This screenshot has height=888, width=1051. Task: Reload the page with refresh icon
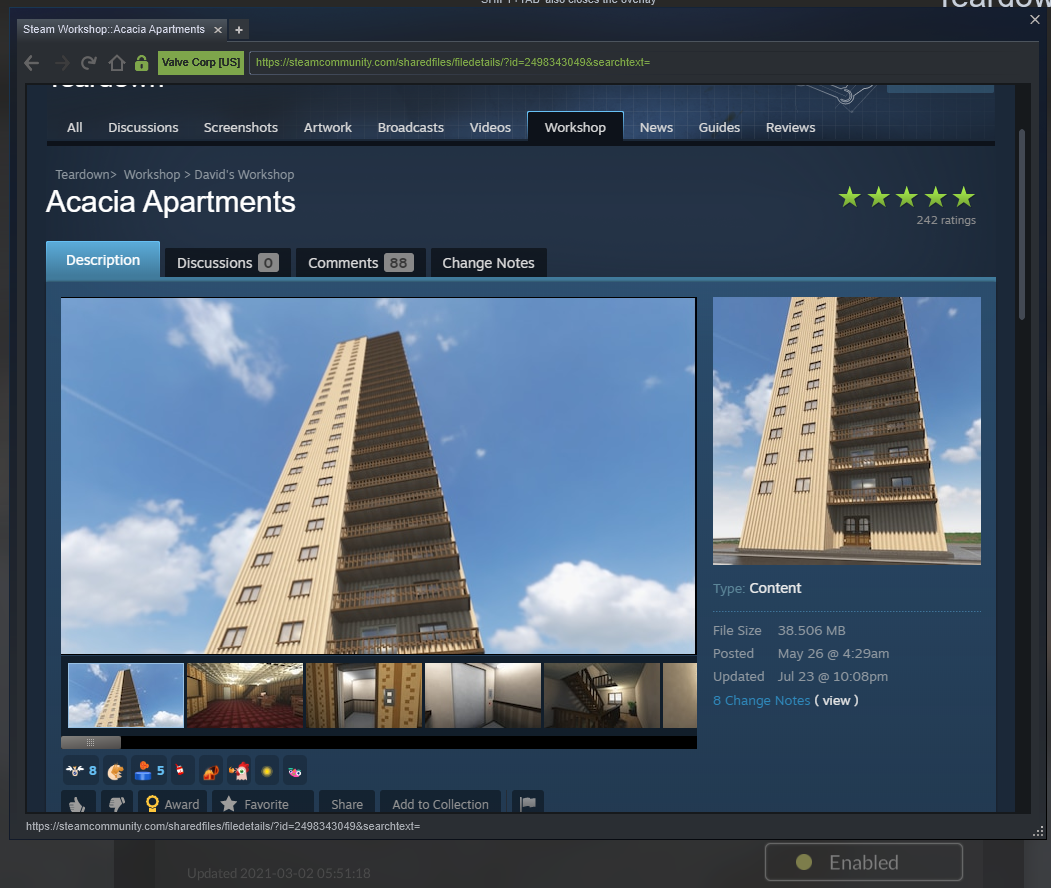pos(88,63)
